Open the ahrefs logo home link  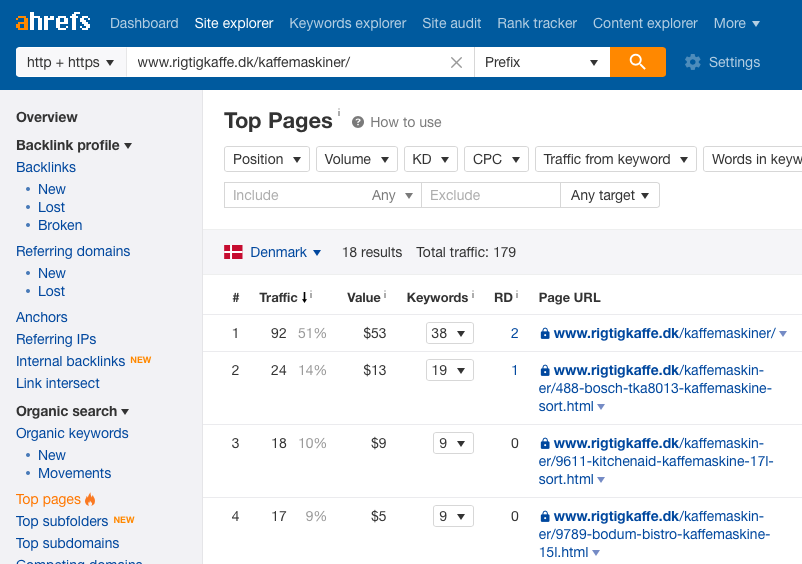click(x=53, y=22)
